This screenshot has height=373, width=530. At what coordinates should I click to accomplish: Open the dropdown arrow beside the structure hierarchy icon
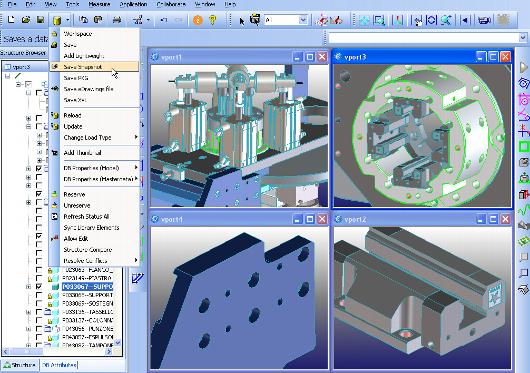[148, 20]
